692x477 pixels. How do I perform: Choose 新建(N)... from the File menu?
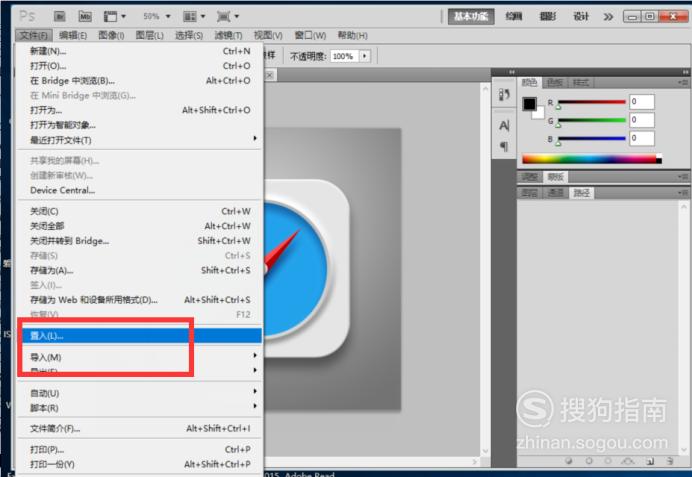140,51
